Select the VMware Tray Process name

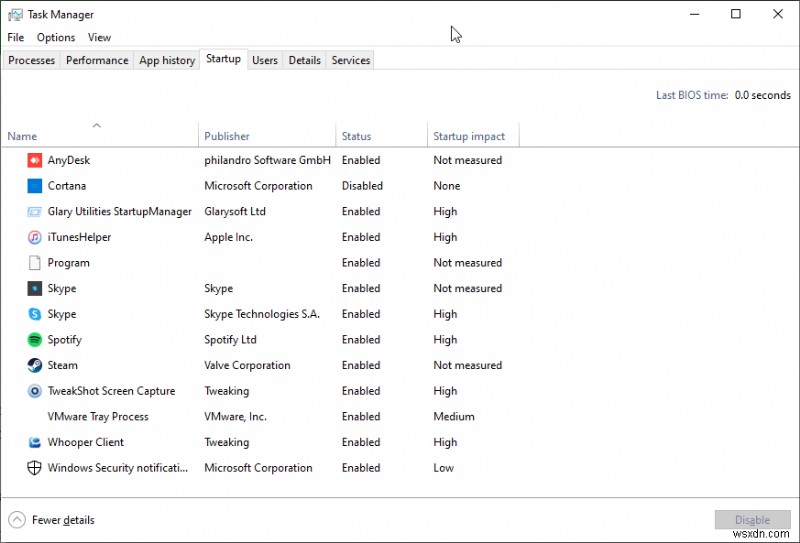click(x=98, y=416)
